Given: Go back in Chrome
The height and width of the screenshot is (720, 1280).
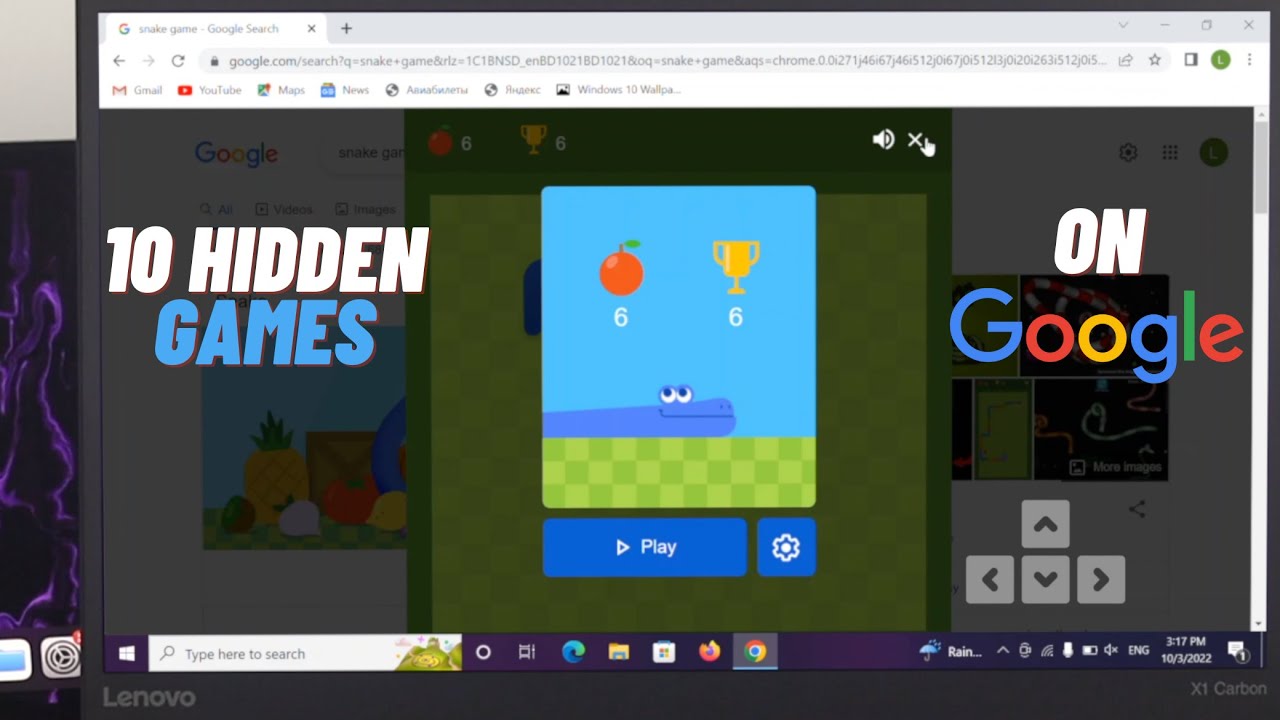Looking at the screenshot, I should (120, 60).
